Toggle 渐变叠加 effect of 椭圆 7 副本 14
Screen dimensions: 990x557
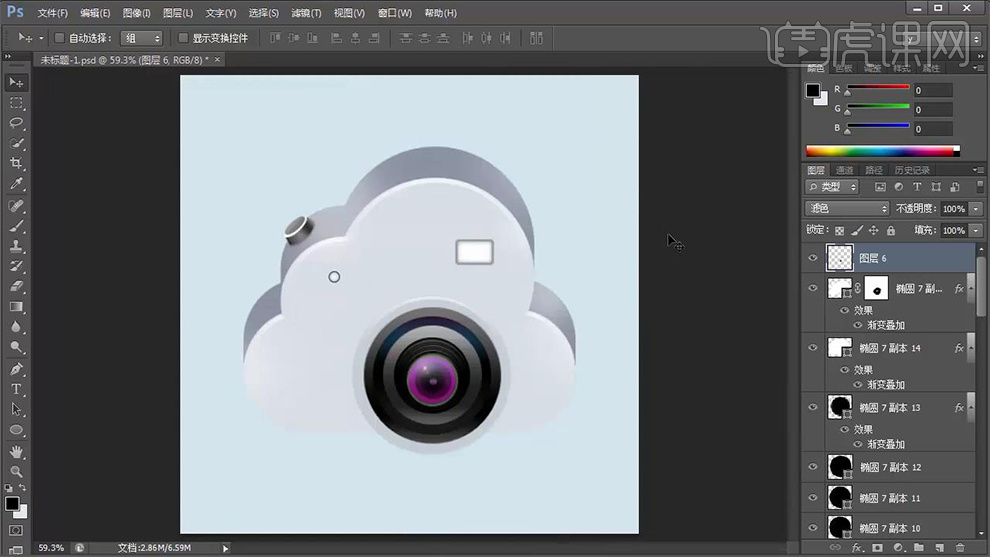click(x=857, y=385)
